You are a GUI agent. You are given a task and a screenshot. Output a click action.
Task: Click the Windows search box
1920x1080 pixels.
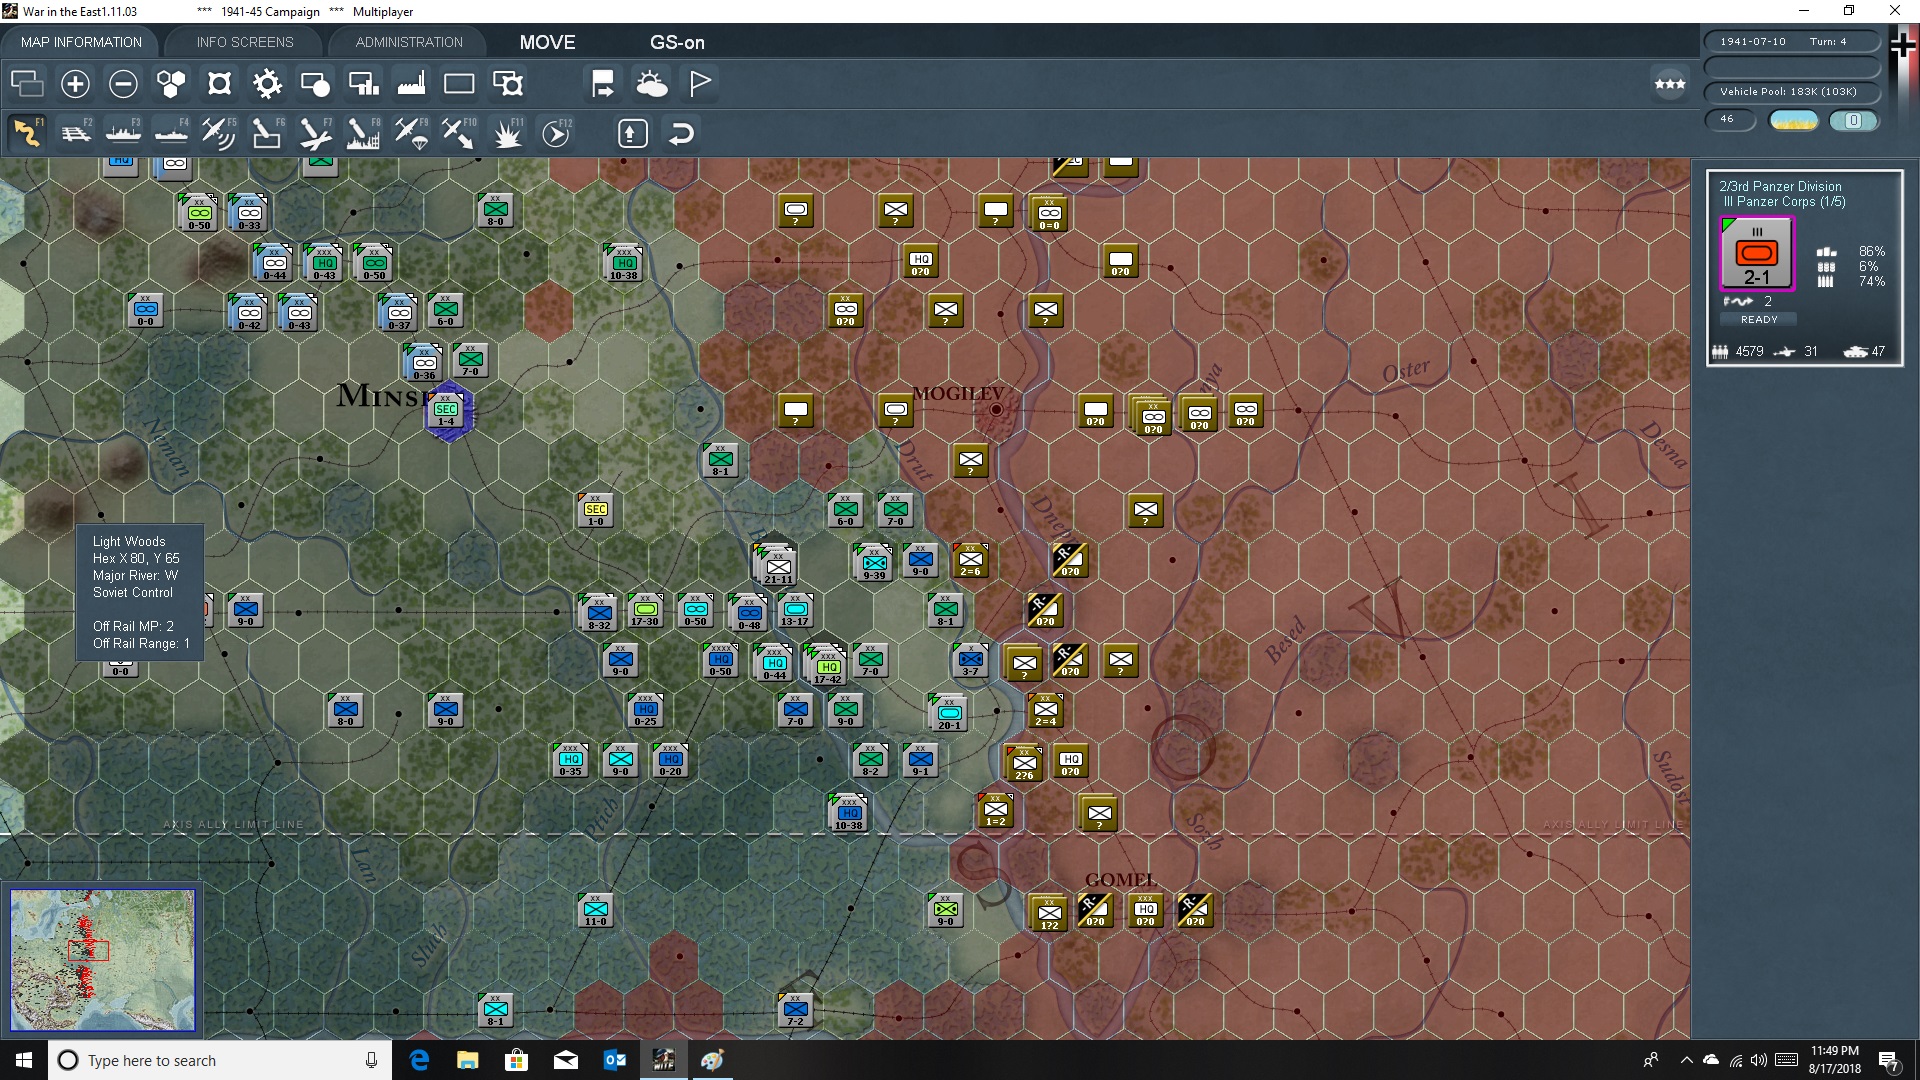point(220,1060)
